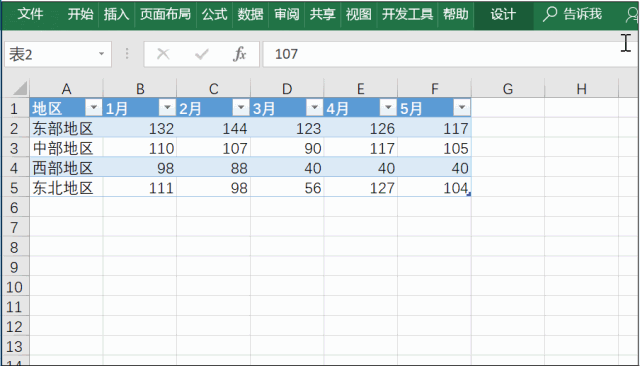Open the 文件 menu tab
Screen dimensions: 640x366
[x=30, y=14]
